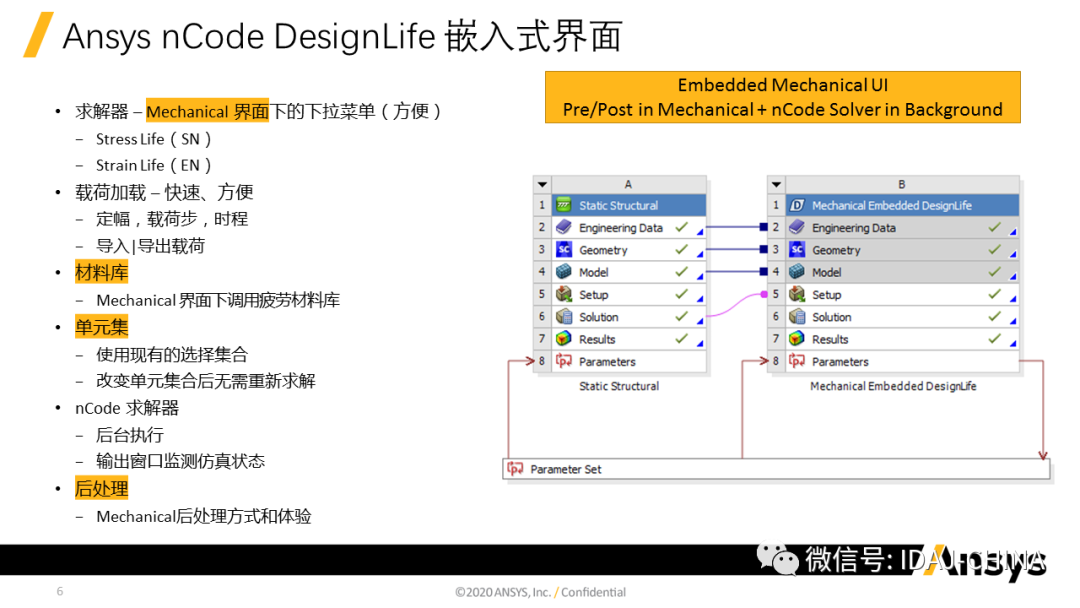Screen dimensions: 1080x608
Task: Select the Parameters cell in system A
Action: click(x=629, y=361)
